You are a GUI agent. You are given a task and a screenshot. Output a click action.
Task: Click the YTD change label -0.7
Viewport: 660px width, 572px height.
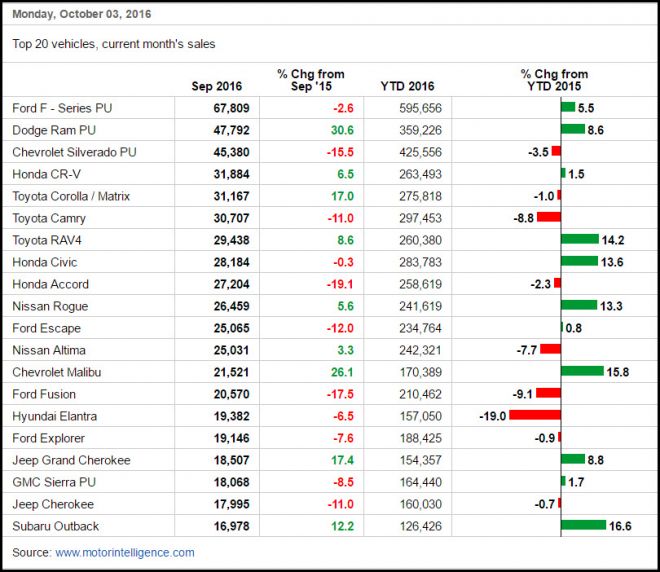[545, 504]
